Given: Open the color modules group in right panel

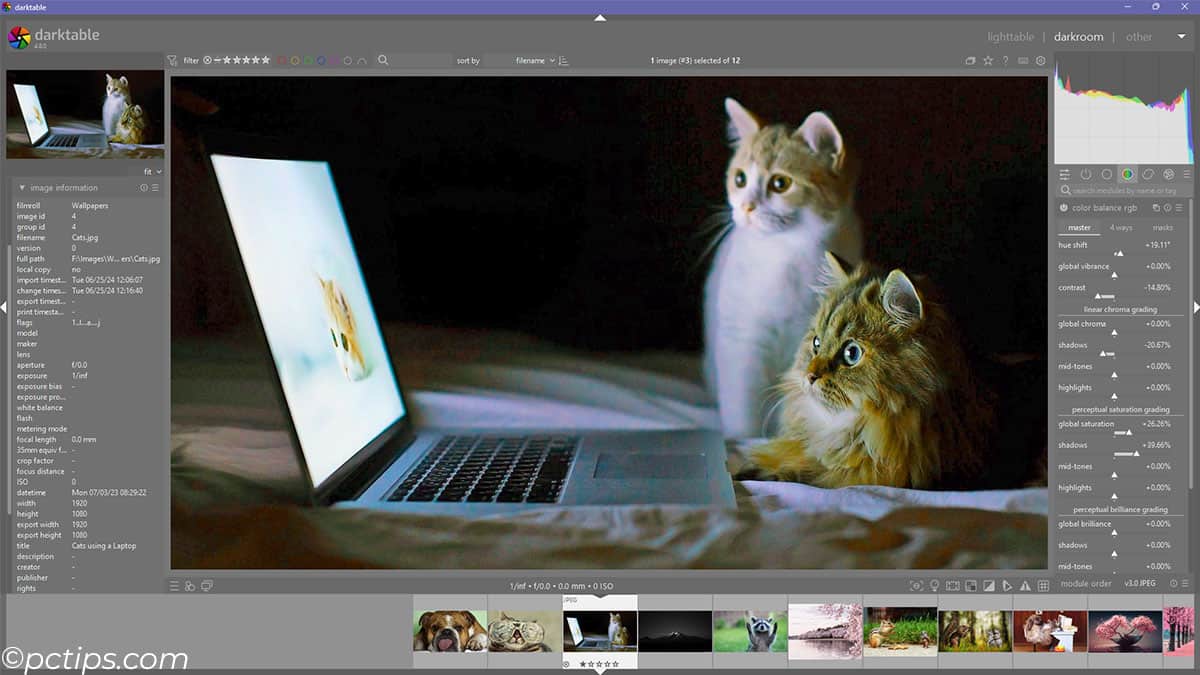Looking at the screenshot, I should 1128,174.
